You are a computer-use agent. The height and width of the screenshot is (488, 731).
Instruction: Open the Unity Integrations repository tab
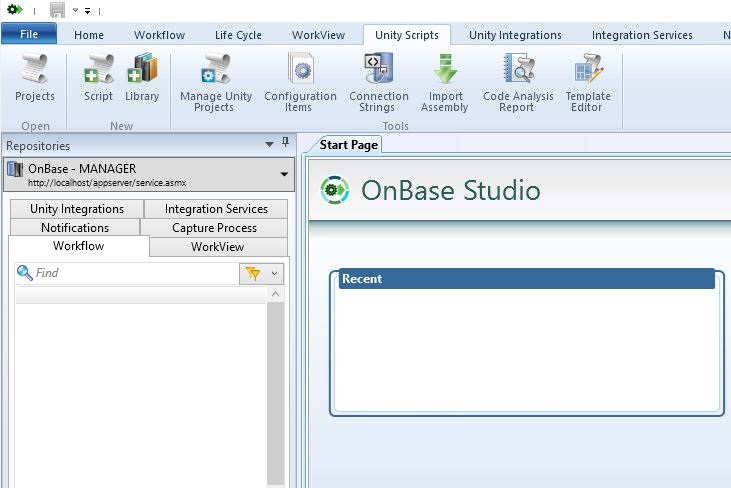77,209
